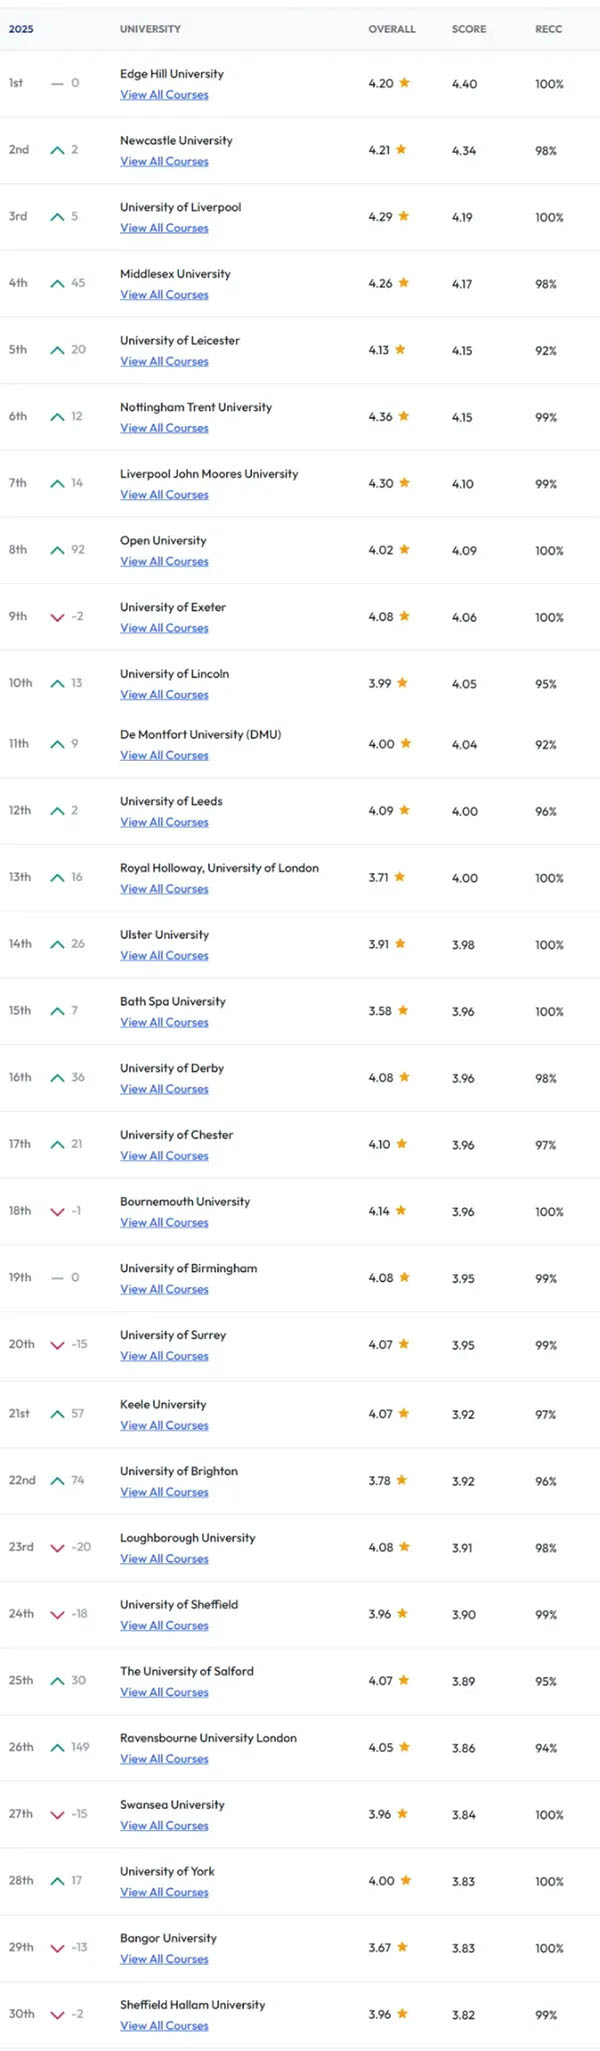Click the gold star beside Edge Hill's 4.20 rating
600x2051 pixels.
coord(405,83)
